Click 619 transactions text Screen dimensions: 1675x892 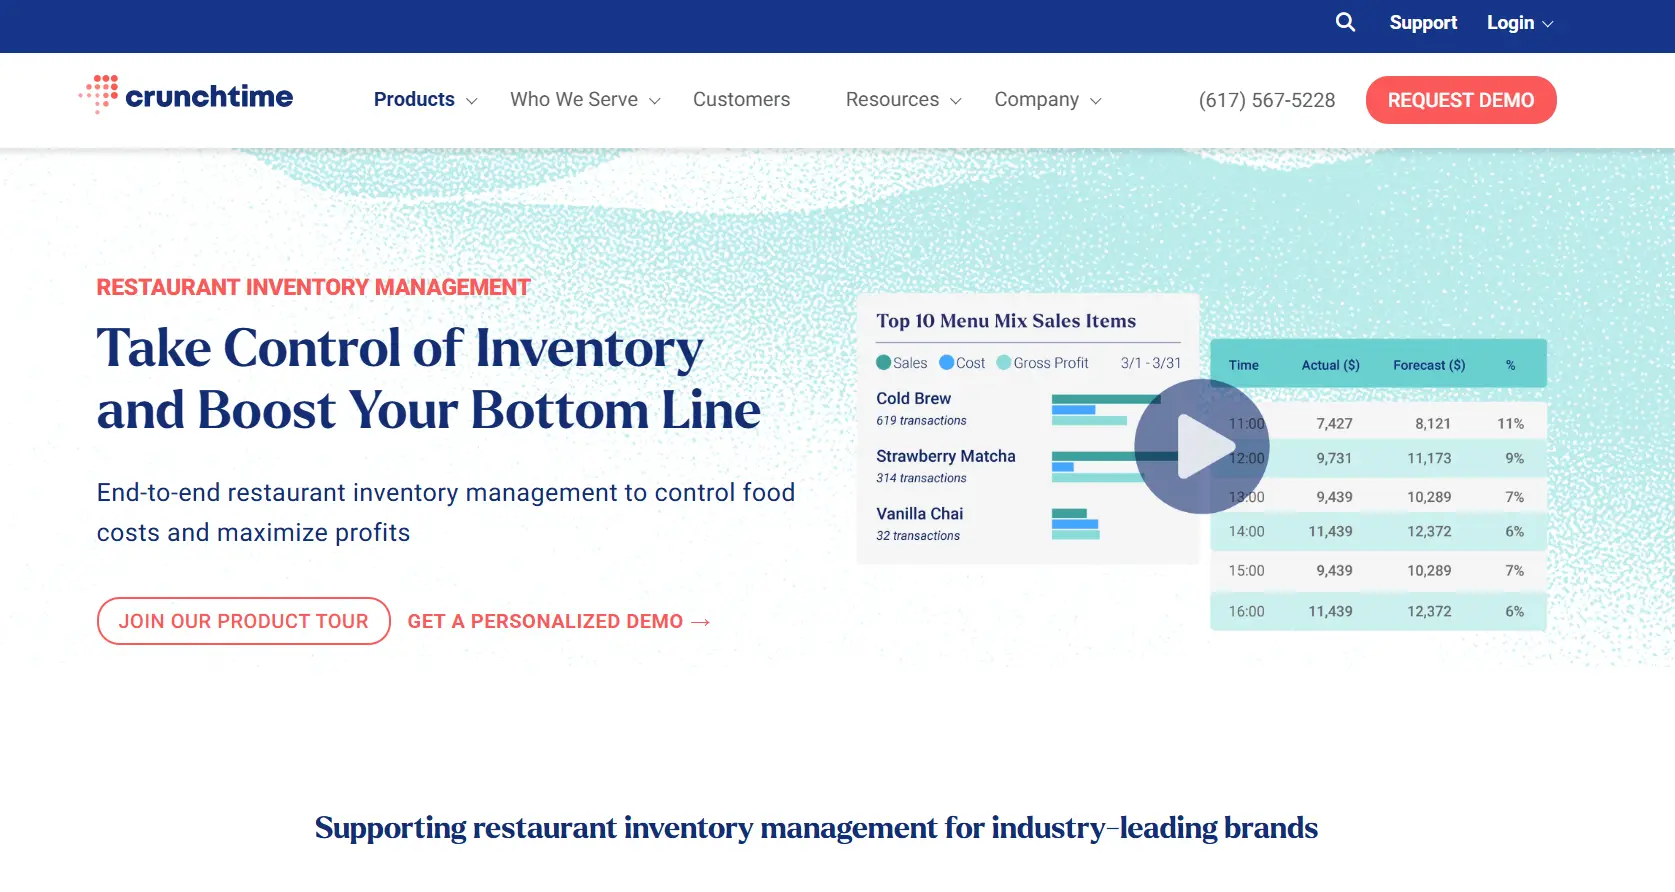click(921, 421)
